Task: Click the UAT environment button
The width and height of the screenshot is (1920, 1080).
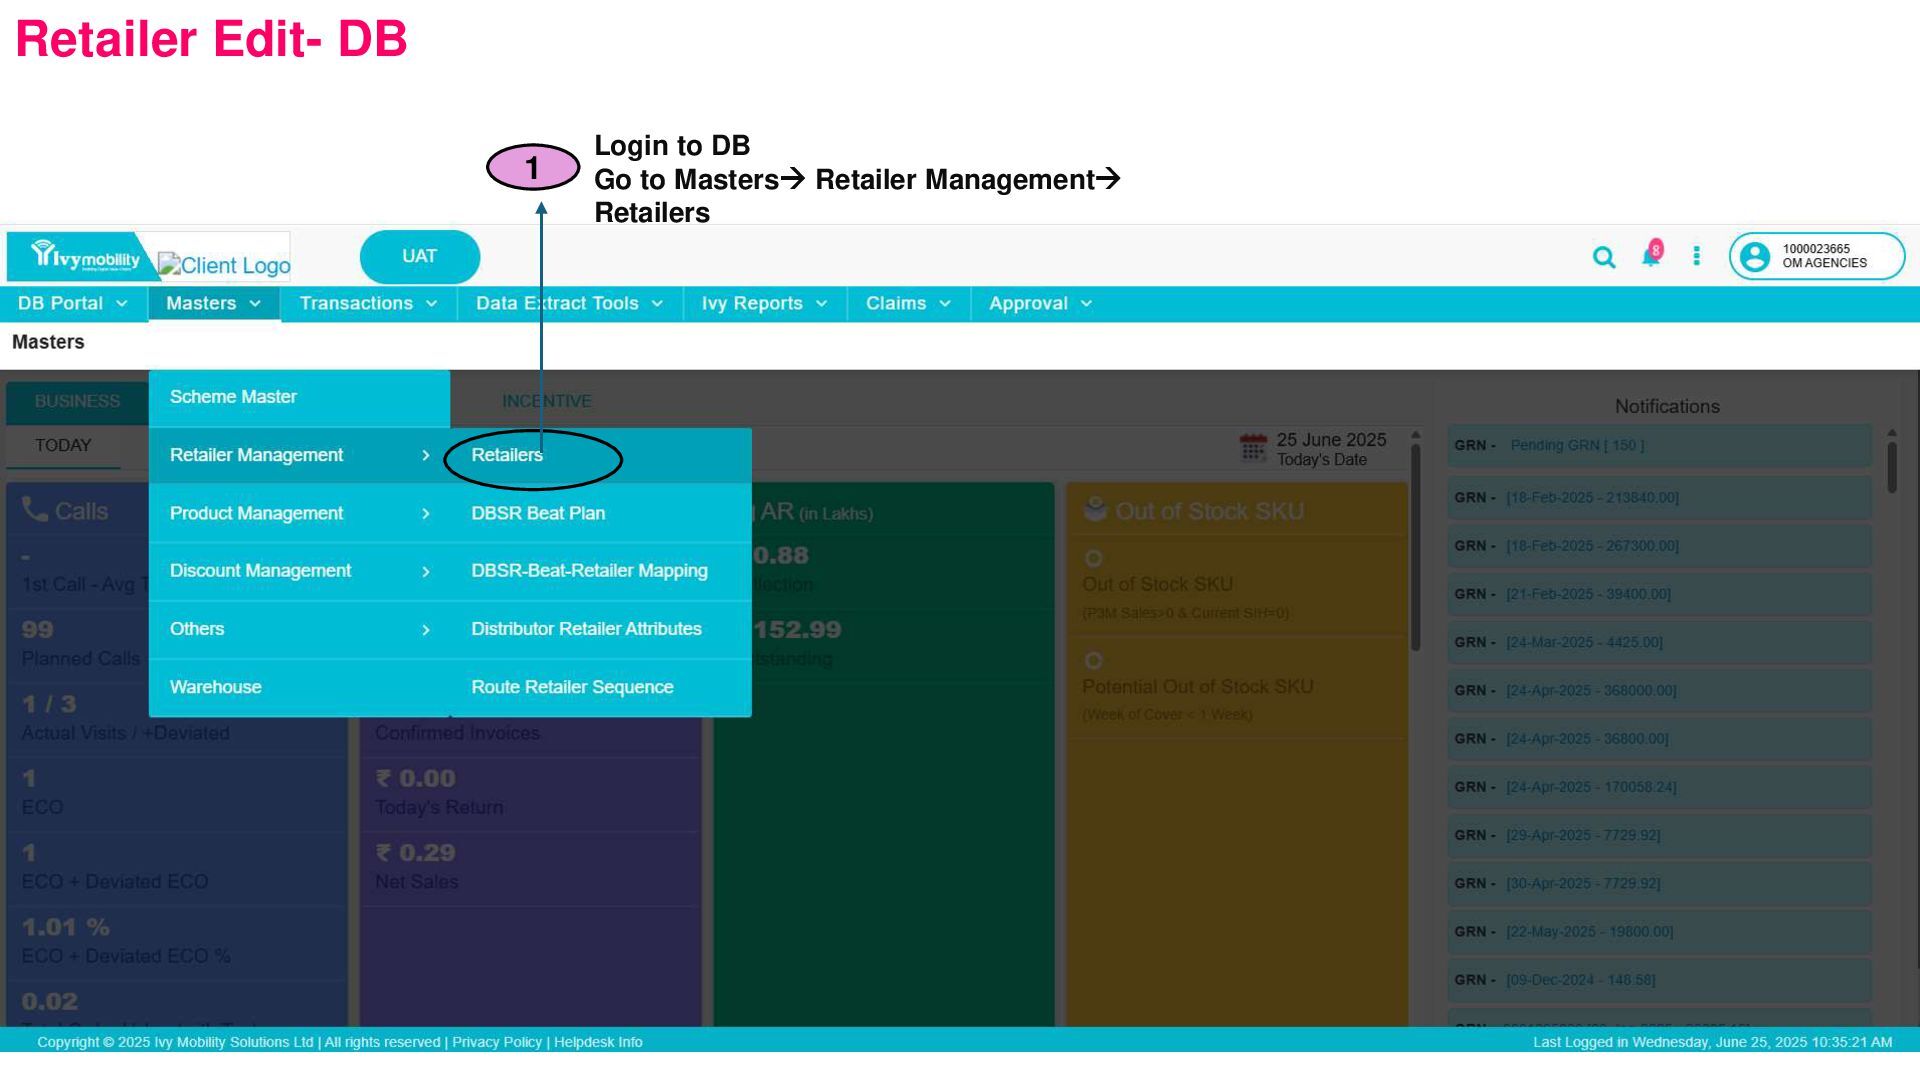Action: pyautogui.click(x=420, y=257)
